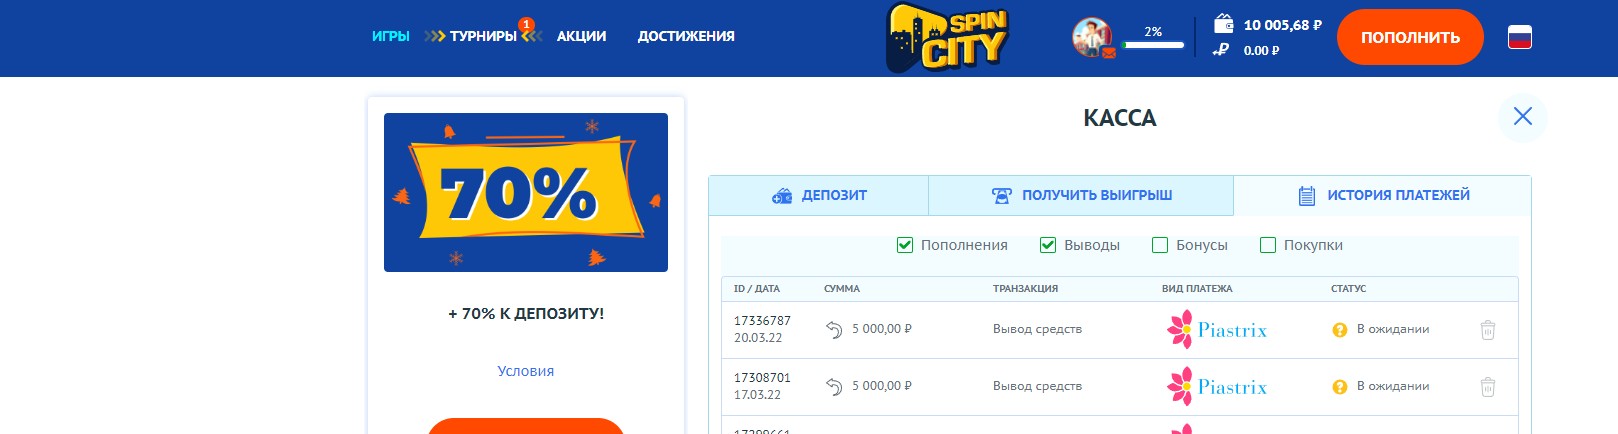Click pending status icon of transaction 17336787
The width and height of the screenshot is (1618, 434).
pyautogui.click(x=1340, y=330)
